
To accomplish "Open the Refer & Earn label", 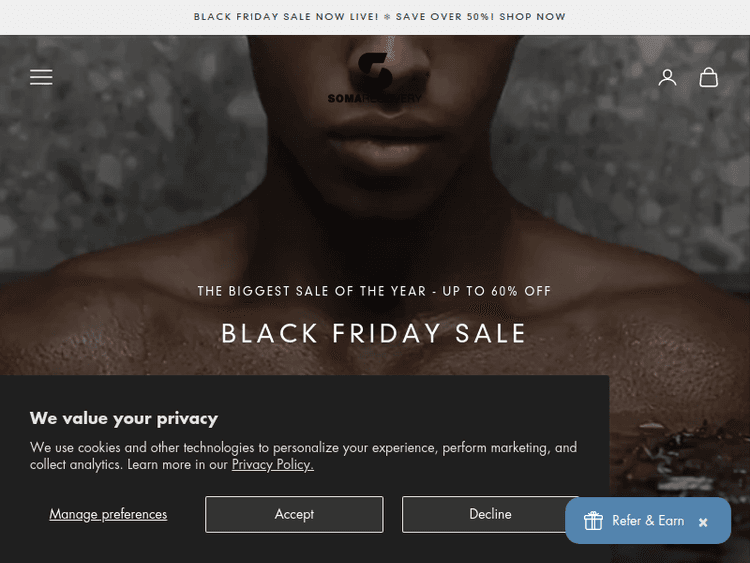I will coord(648,521).
